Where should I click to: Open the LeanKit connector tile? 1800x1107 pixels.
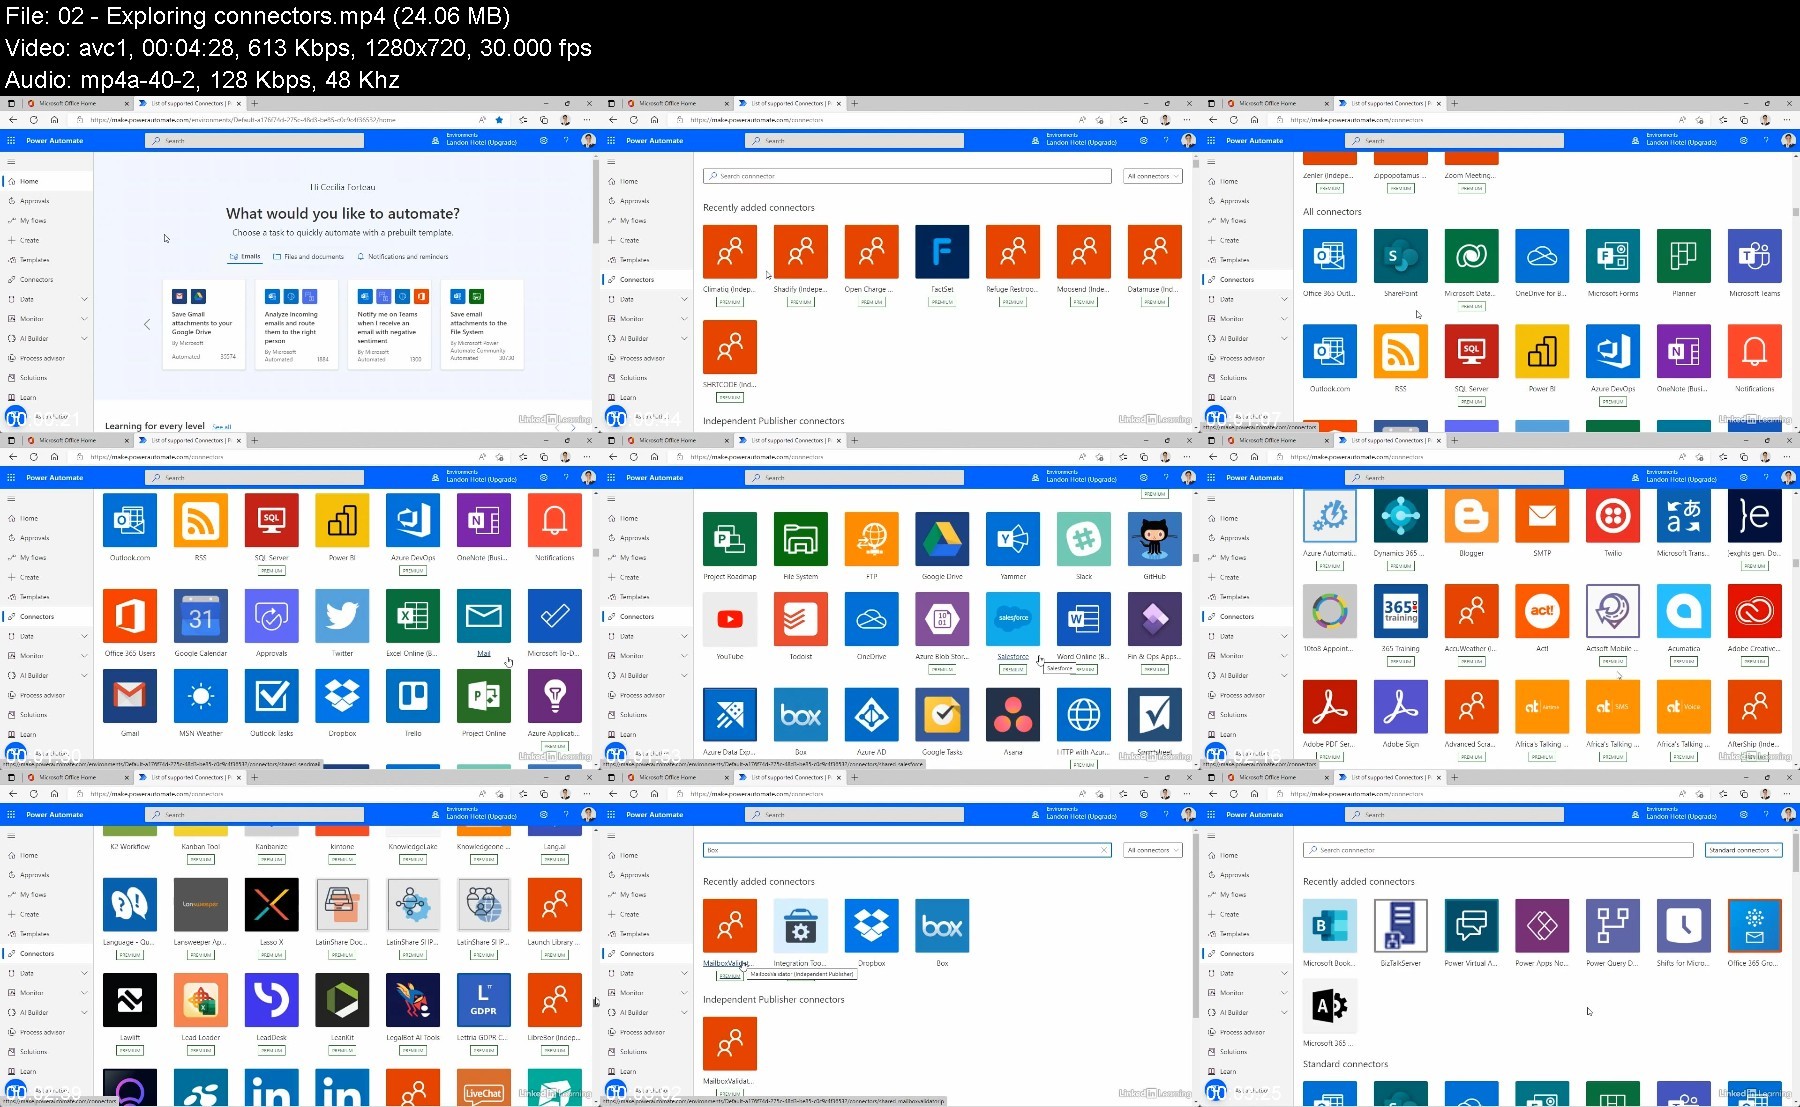click(x=342, y=1000)
